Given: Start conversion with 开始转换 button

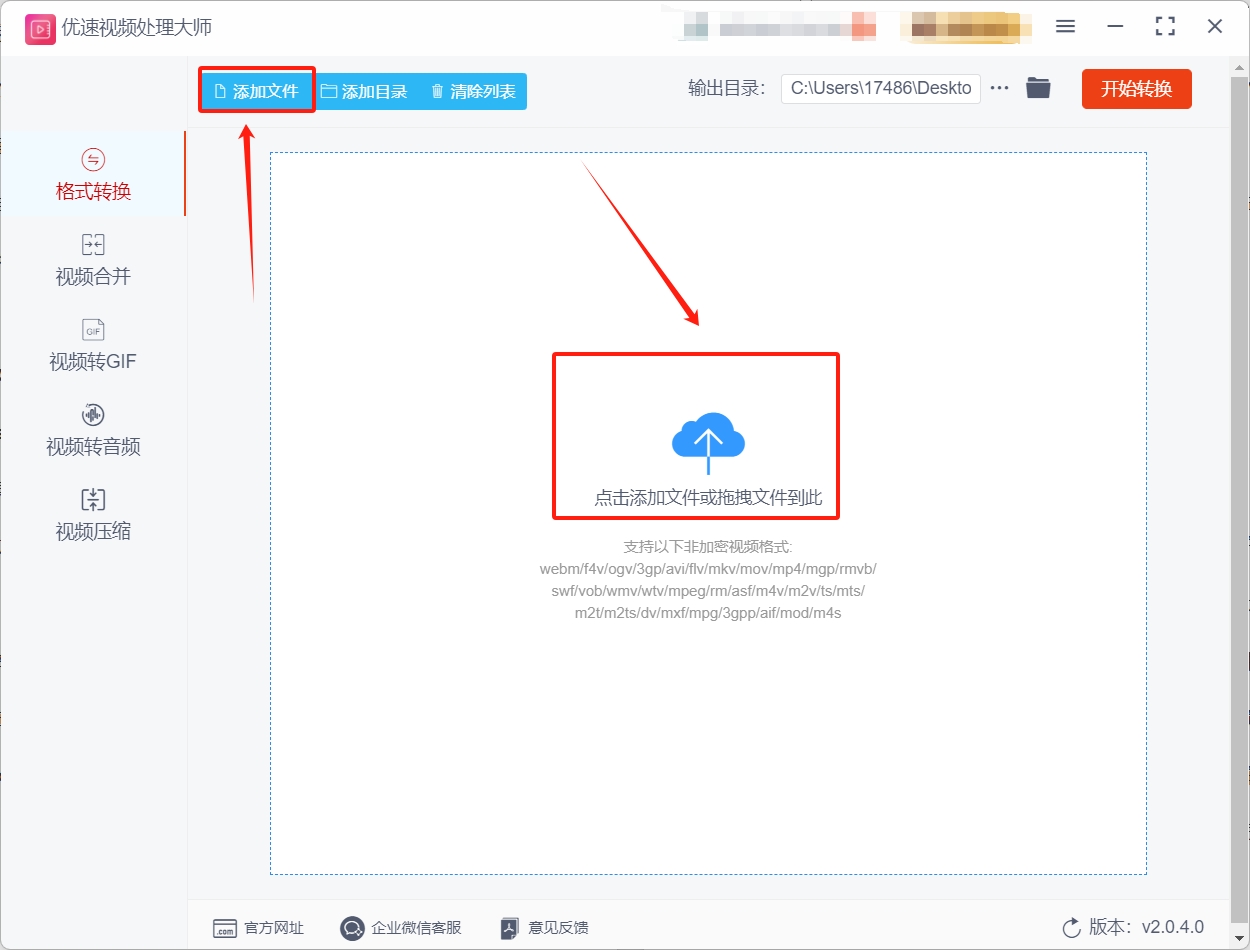Looking at the screenshot, I should (1136, 89).
